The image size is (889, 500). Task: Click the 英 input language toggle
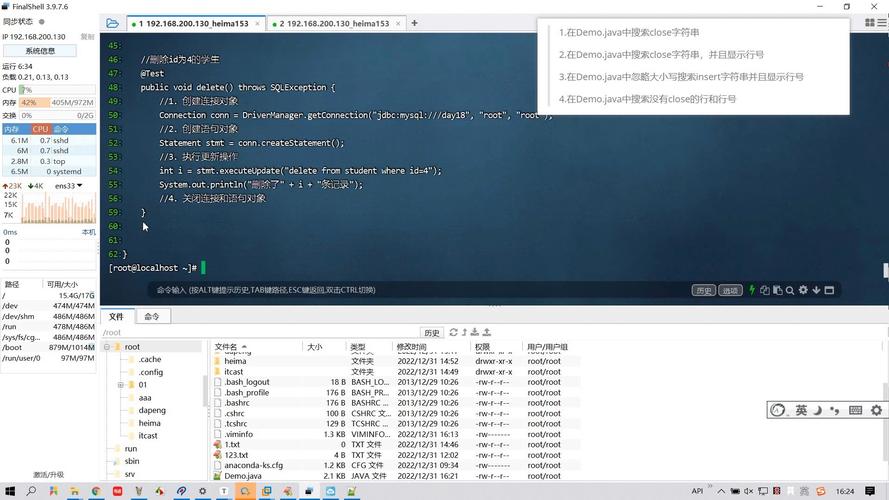coord(801,410)
